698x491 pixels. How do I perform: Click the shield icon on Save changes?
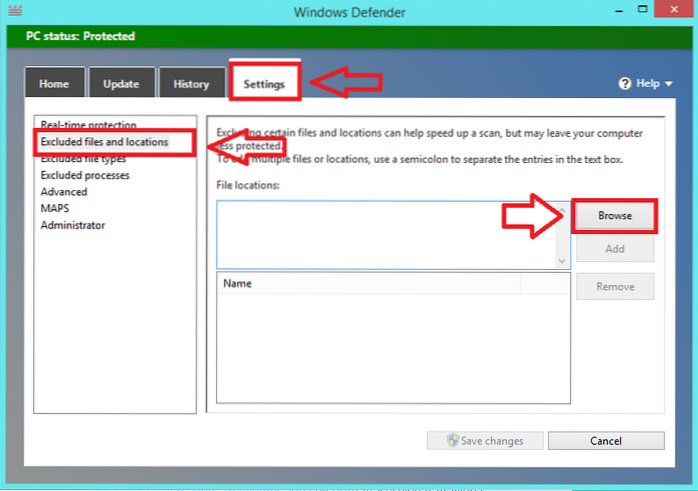[x=452, y=441]
